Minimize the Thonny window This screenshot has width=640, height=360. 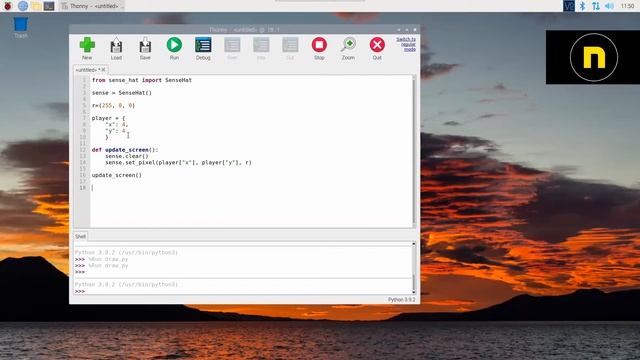point(399,29)
